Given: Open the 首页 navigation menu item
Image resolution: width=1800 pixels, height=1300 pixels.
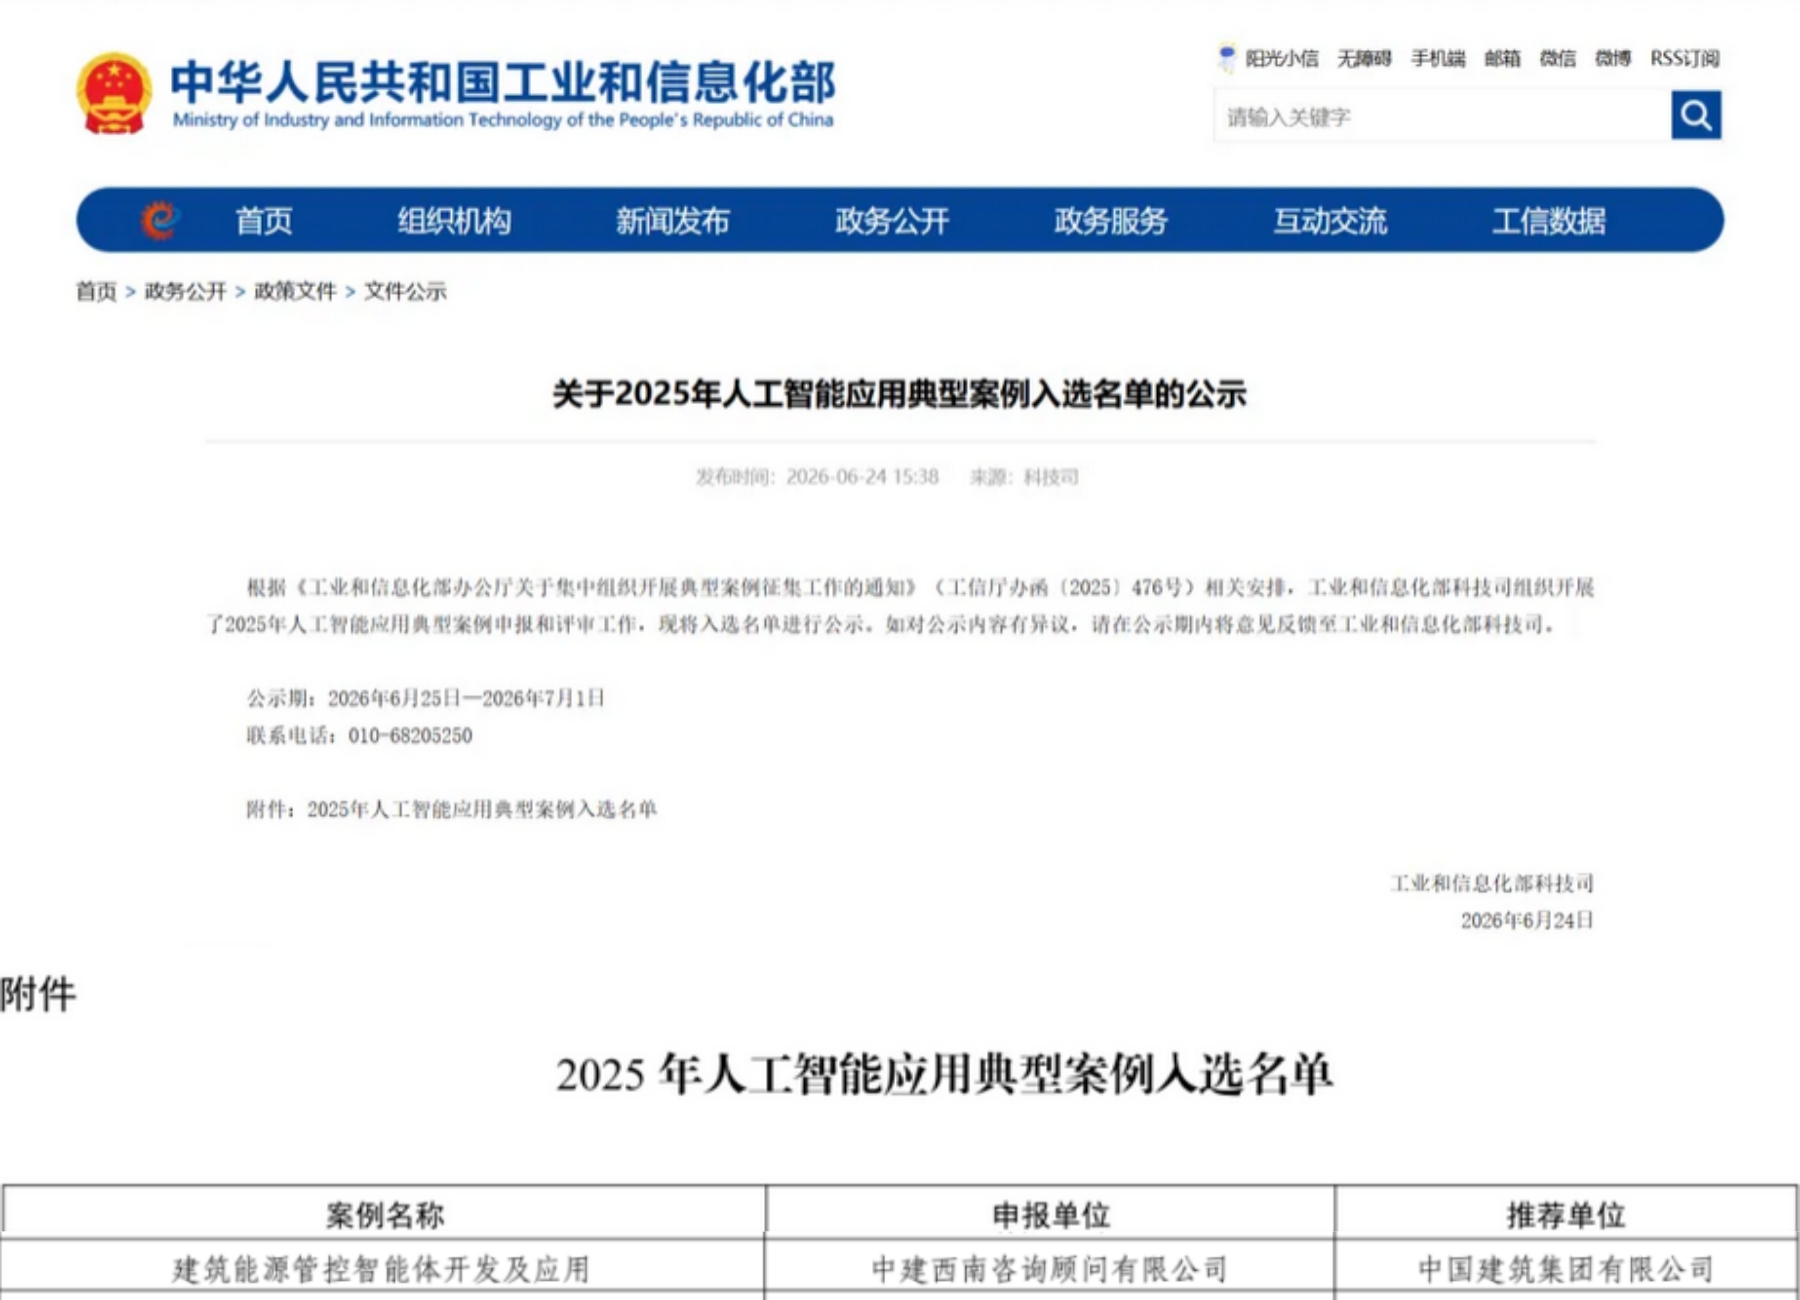Looking at the screenshot, I should 264,220.
